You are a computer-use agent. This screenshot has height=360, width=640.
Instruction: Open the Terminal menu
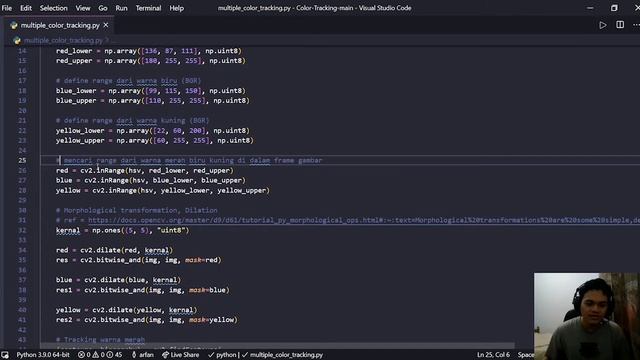coord(148,8)
